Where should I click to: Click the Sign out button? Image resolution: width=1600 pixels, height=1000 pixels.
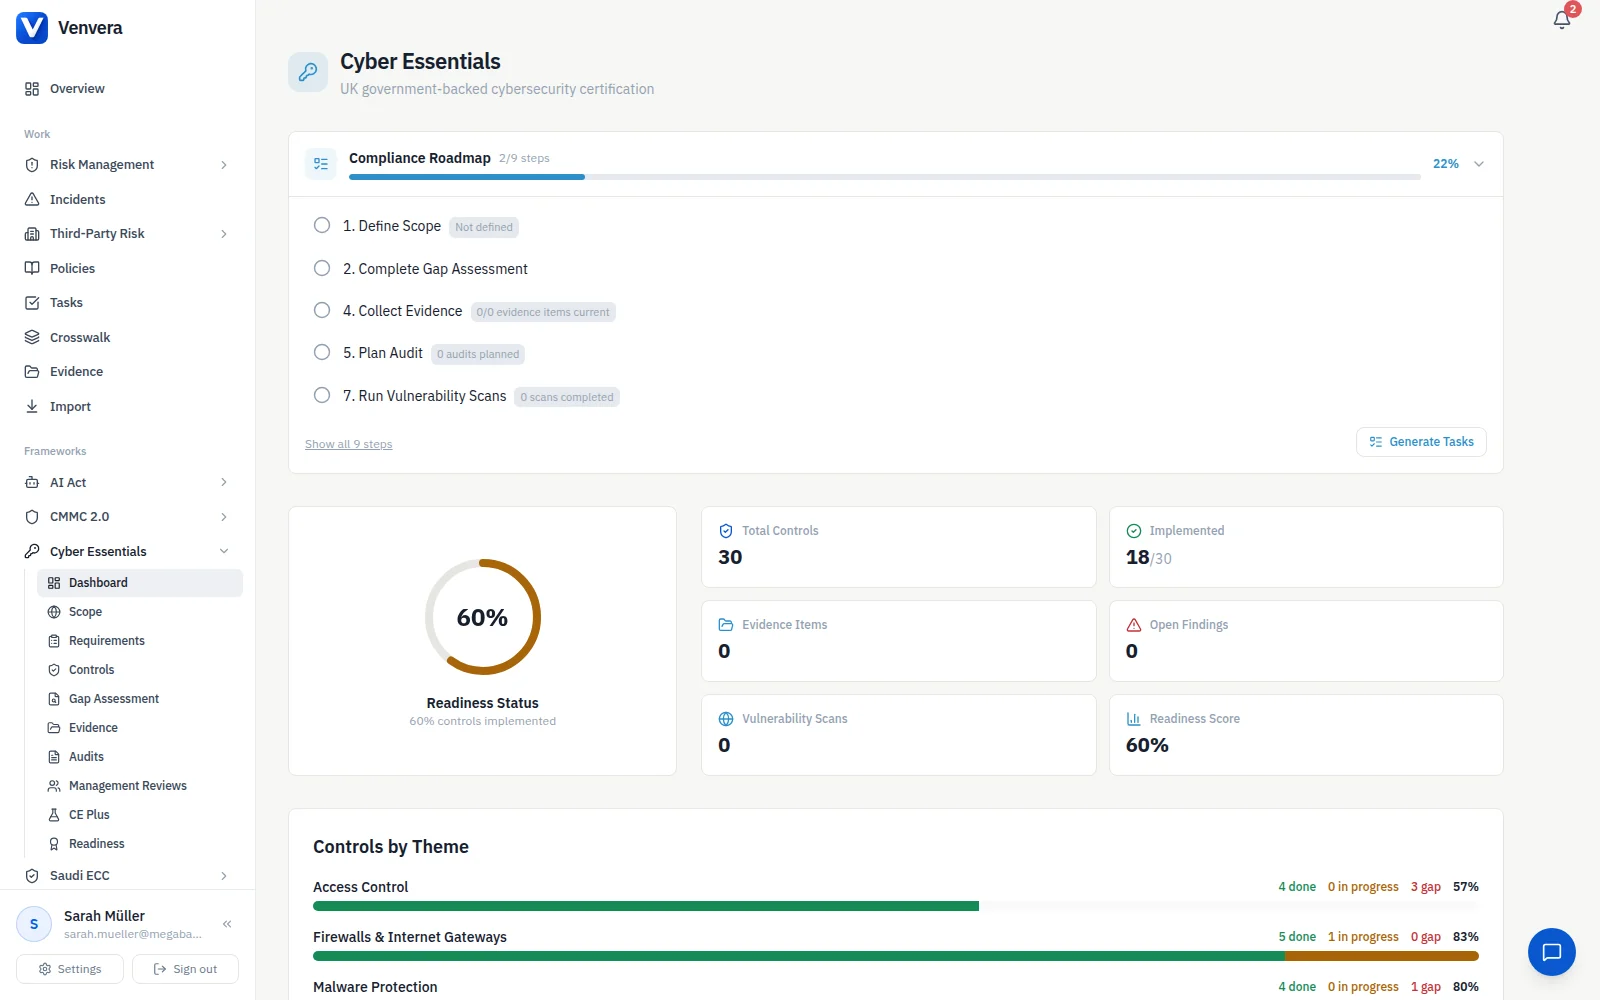tap(185, 969)
